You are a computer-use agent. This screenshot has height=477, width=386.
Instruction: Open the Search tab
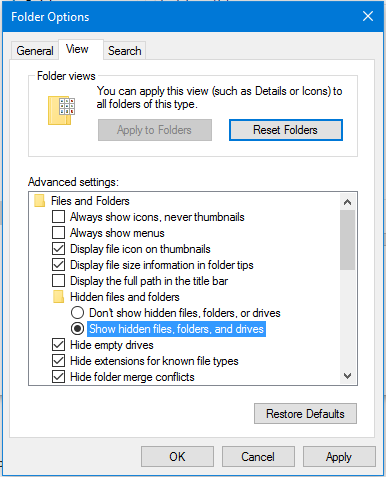[125, 51]
